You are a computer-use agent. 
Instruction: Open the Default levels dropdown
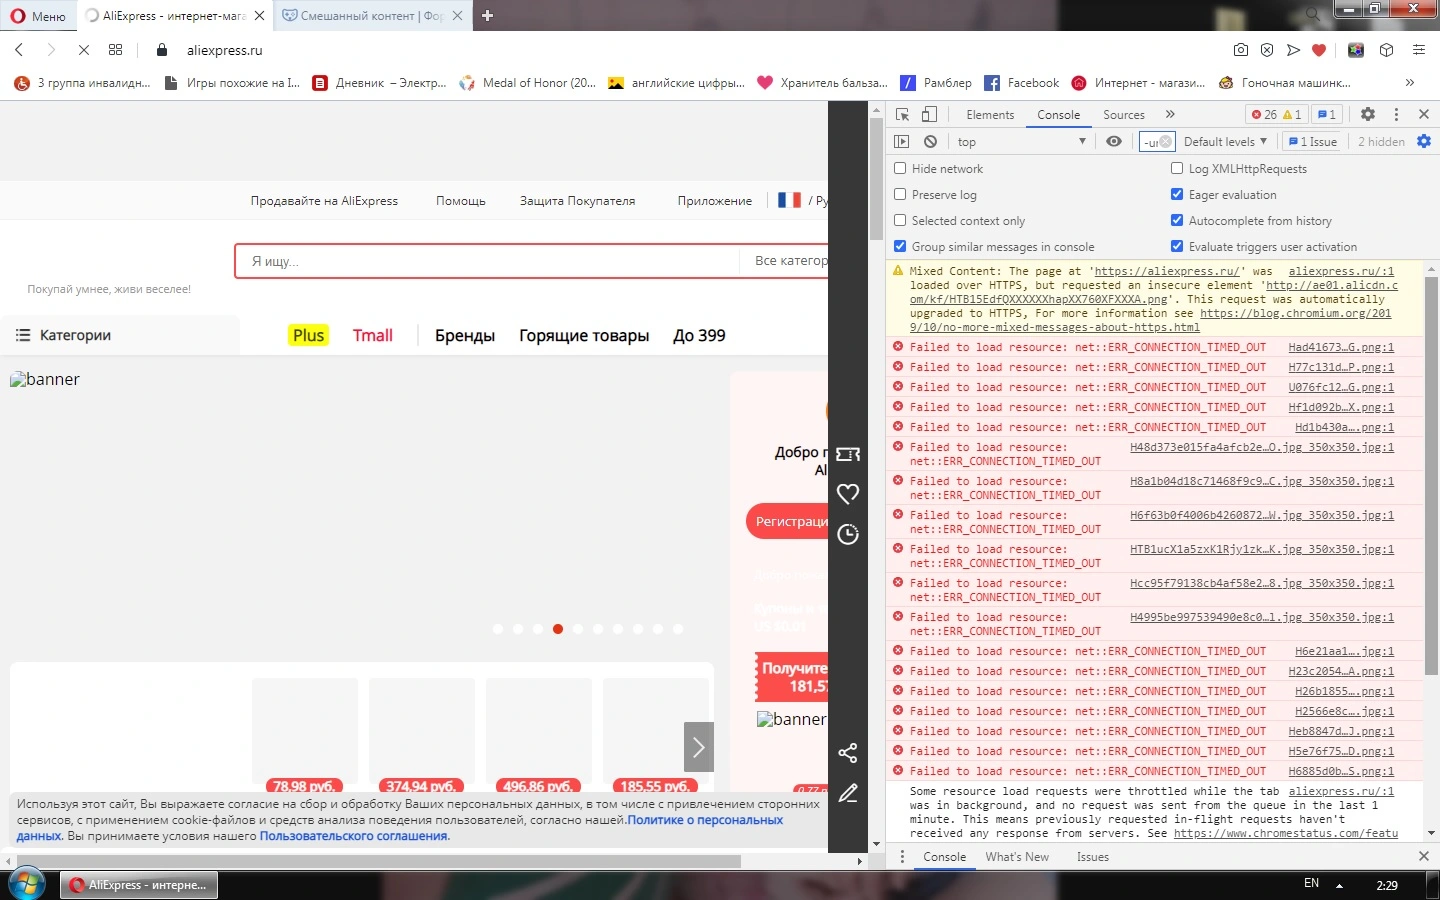[1225, 142]
